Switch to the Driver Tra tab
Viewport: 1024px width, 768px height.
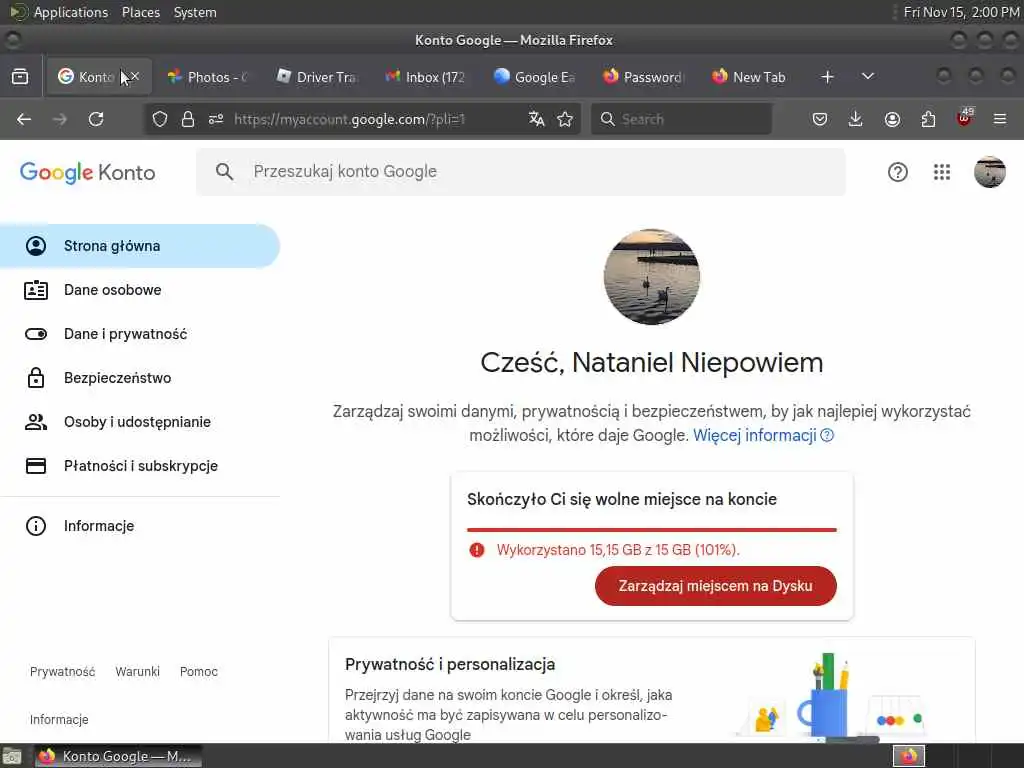click(317, 77)
